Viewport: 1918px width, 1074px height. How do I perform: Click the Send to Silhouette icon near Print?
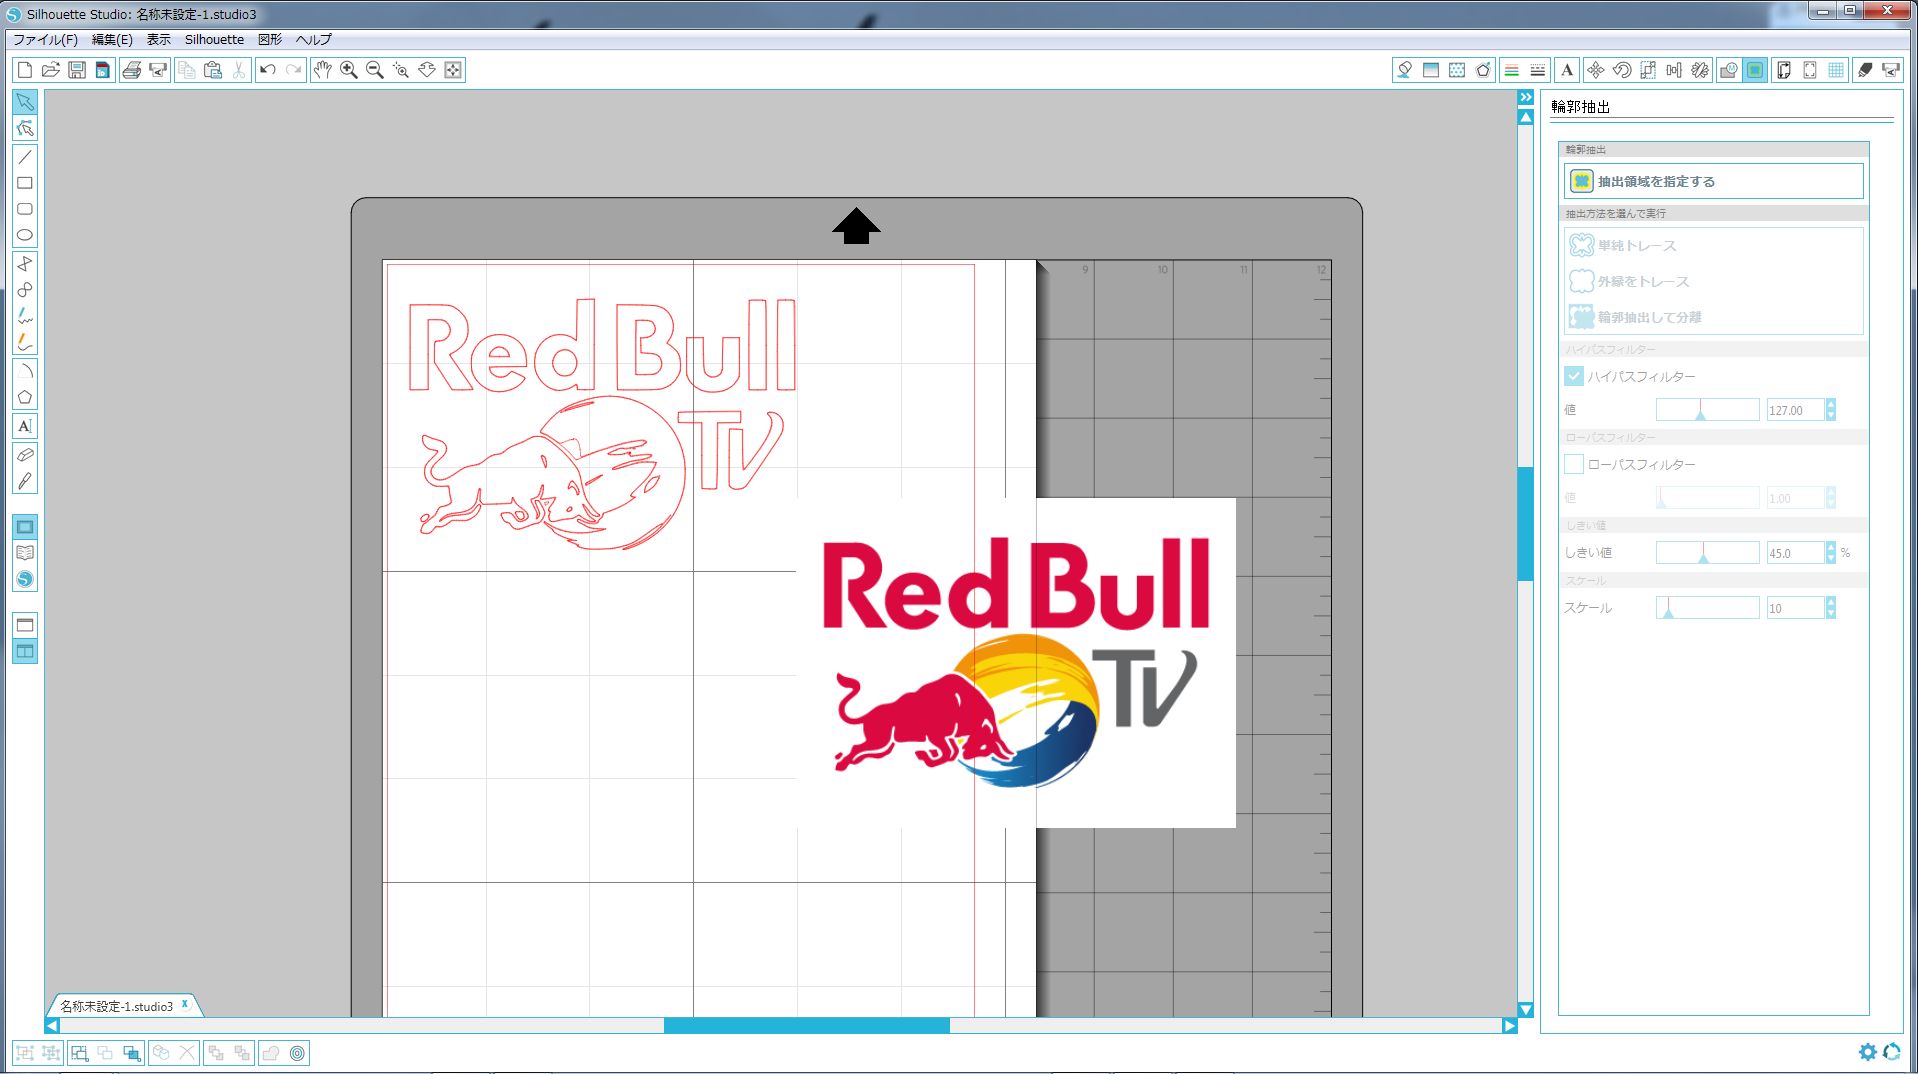pyautogui.click(x=158, y=70)
